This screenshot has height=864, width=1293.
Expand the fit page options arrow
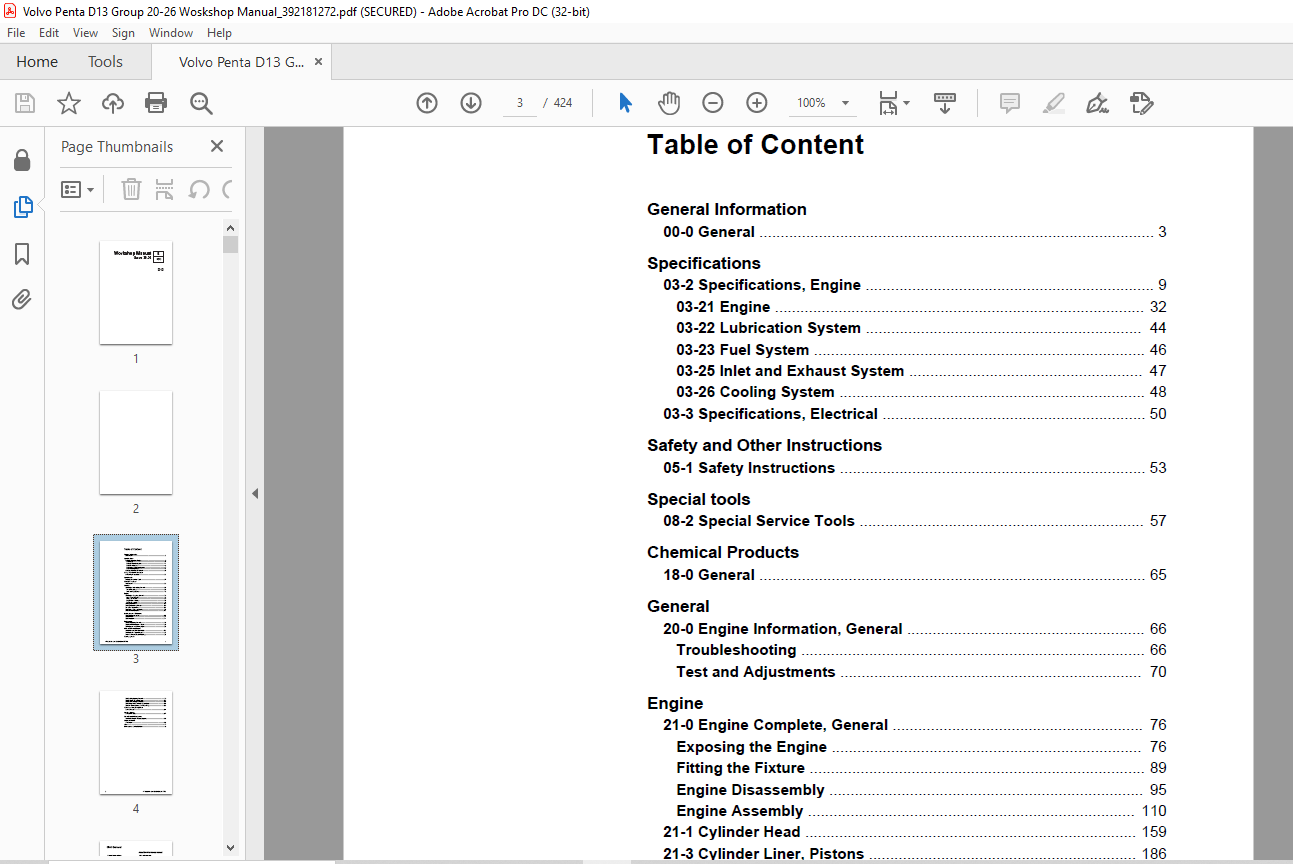(x=906, y=103)
